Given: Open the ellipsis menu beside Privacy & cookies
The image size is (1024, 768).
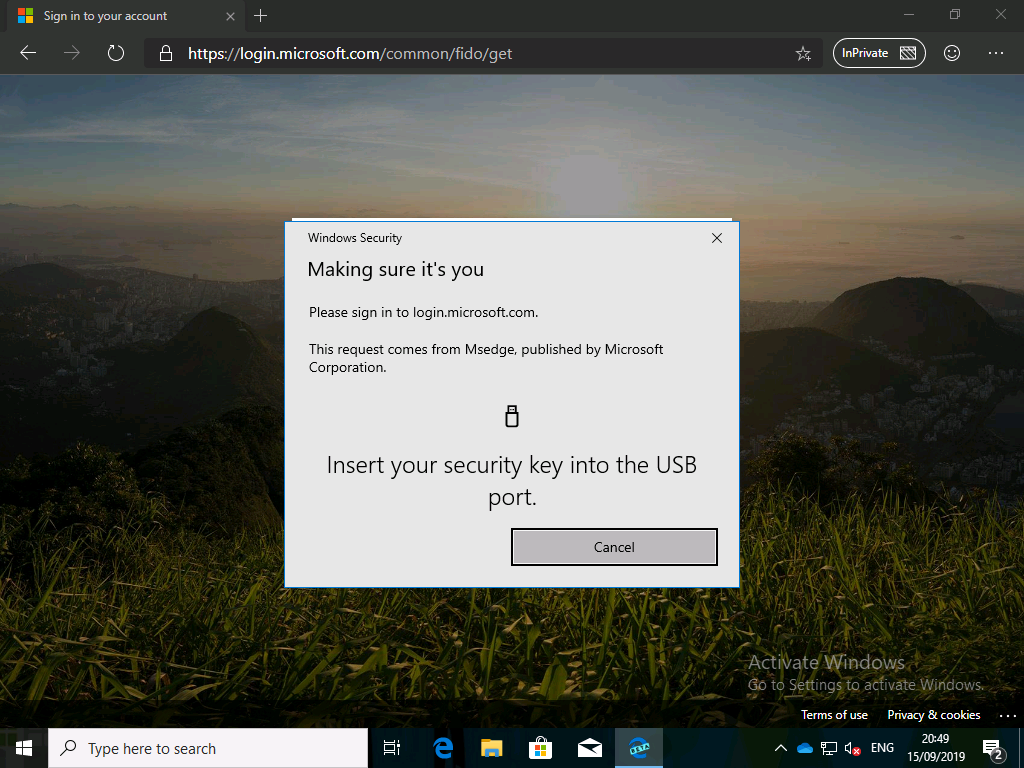Looking at the screenshot, I should point(1007,714).
